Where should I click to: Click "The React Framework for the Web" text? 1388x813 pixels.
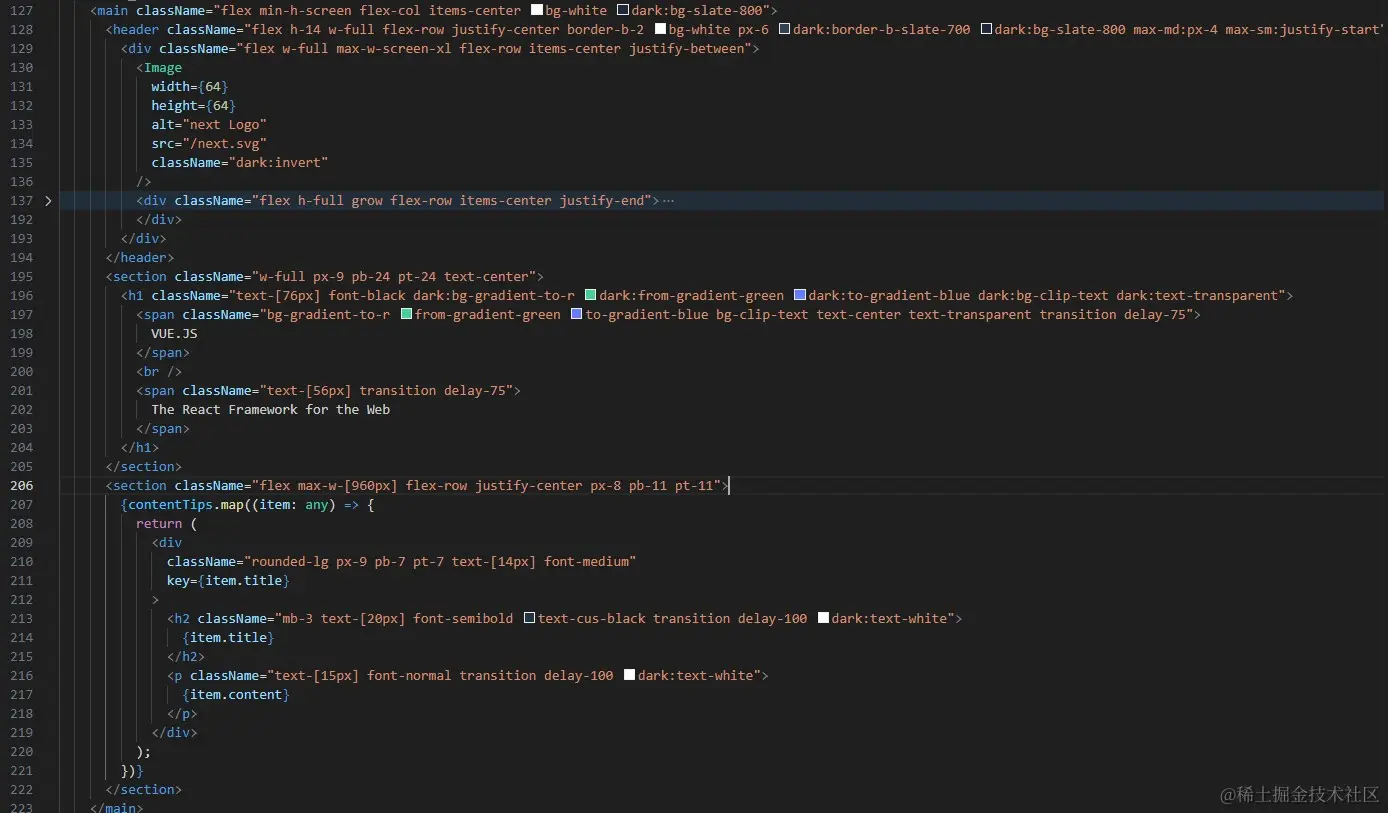click(x=271, y=410)
